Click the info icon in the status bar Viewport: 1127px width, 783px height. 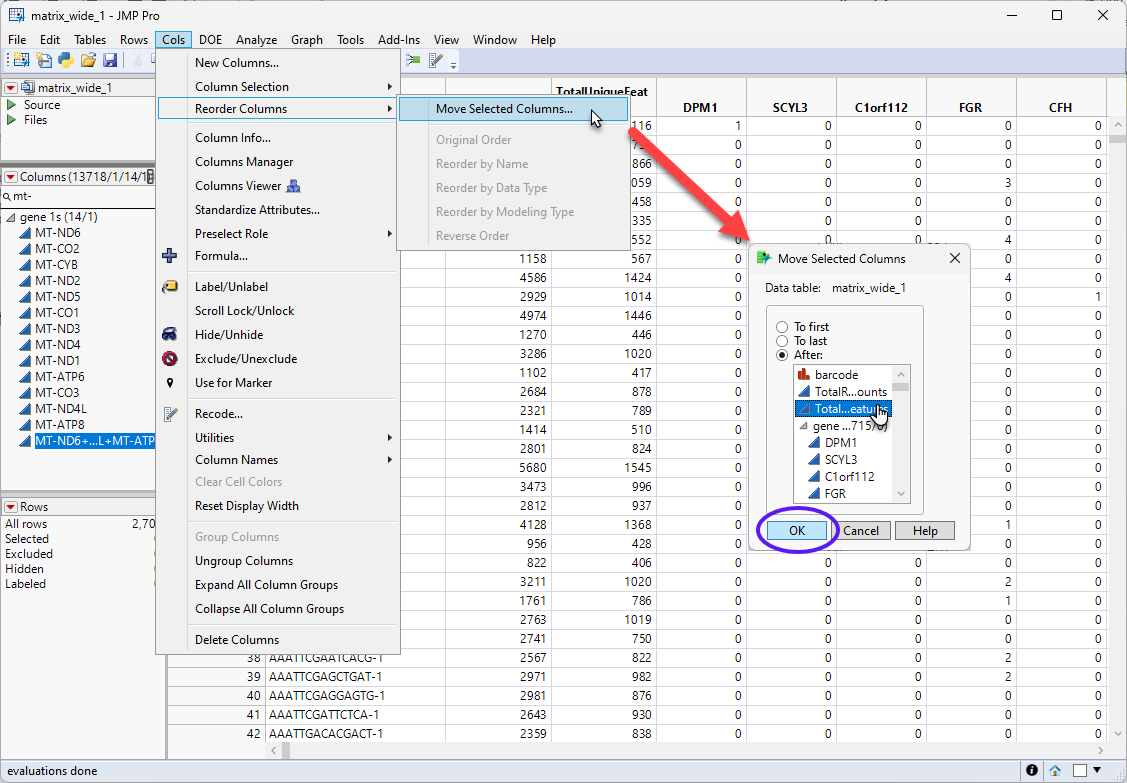(x=1031, y=771)
